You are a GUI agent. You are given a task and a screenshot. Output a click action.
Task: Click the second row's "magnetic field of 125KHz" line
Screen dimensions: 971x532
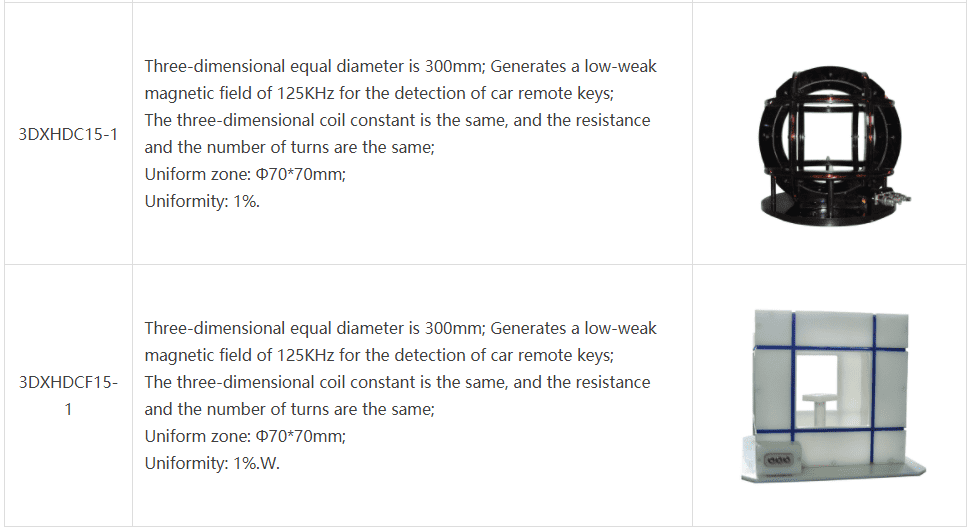click(x=379, y=355)
